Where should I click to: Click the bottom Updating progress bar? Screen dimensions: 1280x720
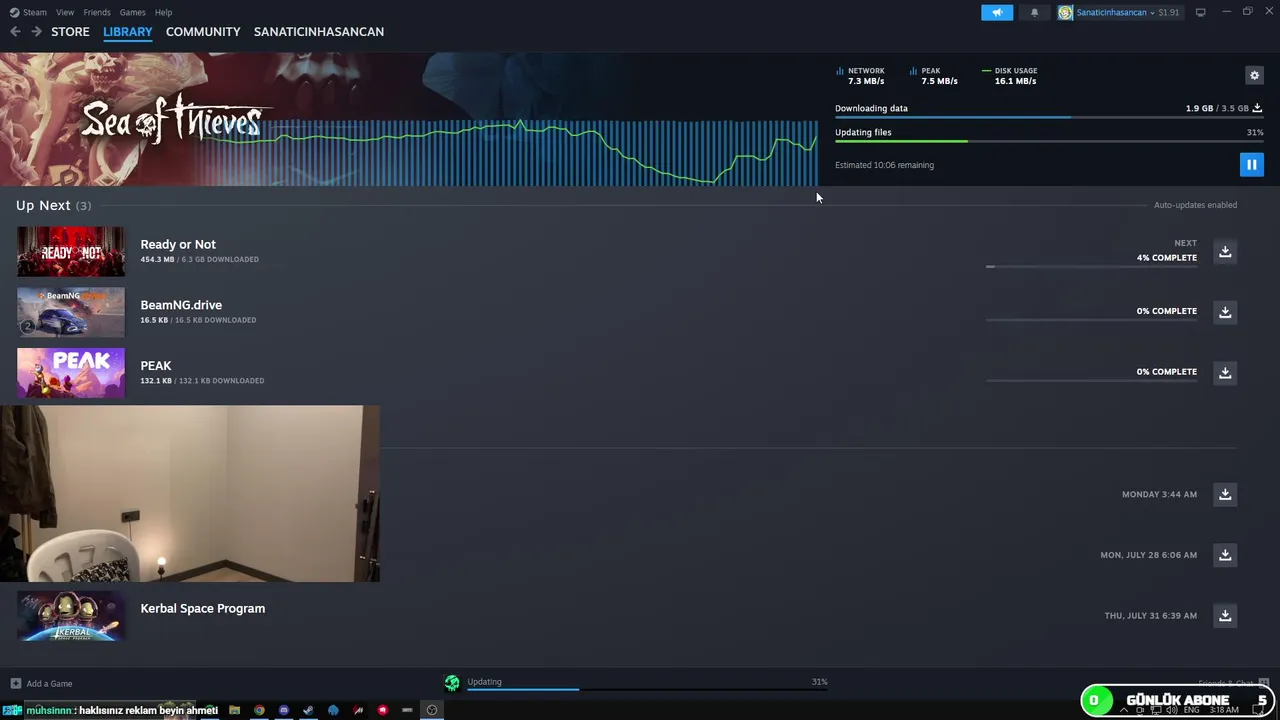point(647,689)
